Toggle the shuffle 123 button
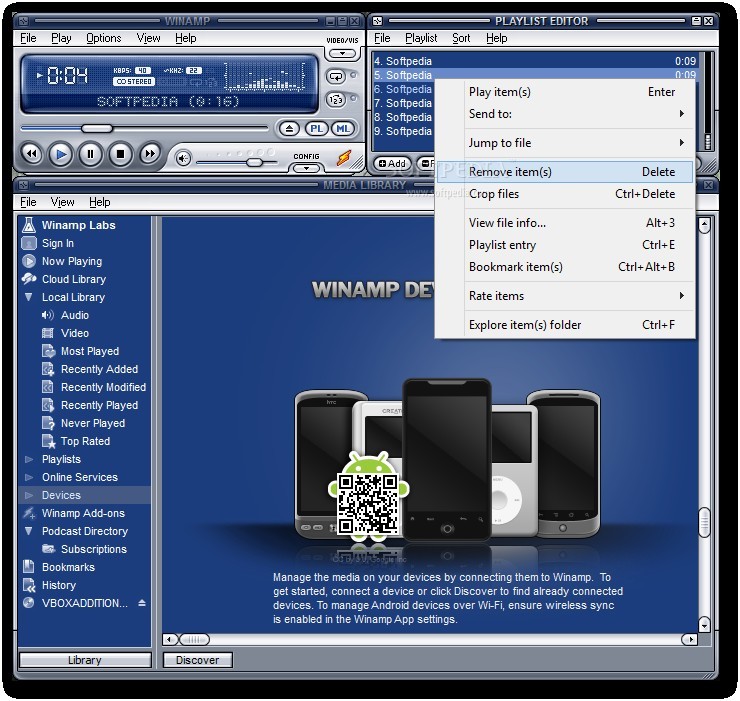The width and height of the screenshot is (740, 701). coord(336,100)
